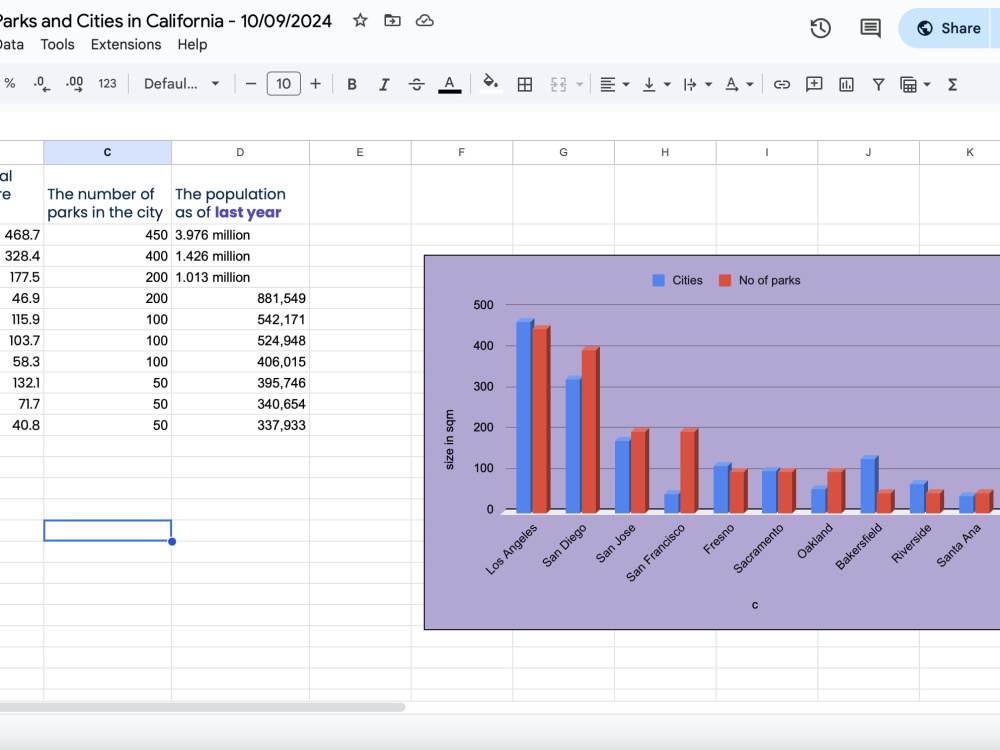Click the Los Angeles blue bar

[523, 416]
